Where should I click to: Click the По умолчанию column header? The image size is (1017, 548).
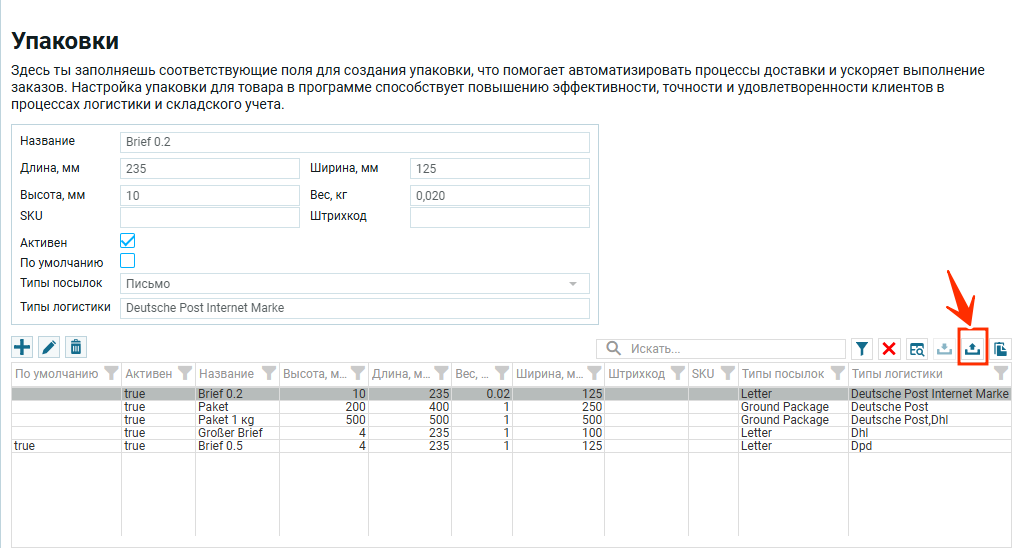pyautogui.click(x=56, y=374)
